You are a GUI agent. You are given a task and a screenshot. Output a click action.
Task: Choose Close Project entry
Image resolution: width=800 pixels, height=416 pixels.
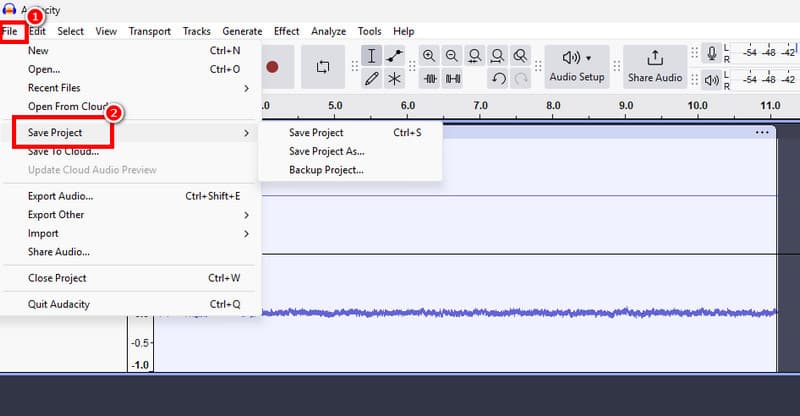(130, 278)
